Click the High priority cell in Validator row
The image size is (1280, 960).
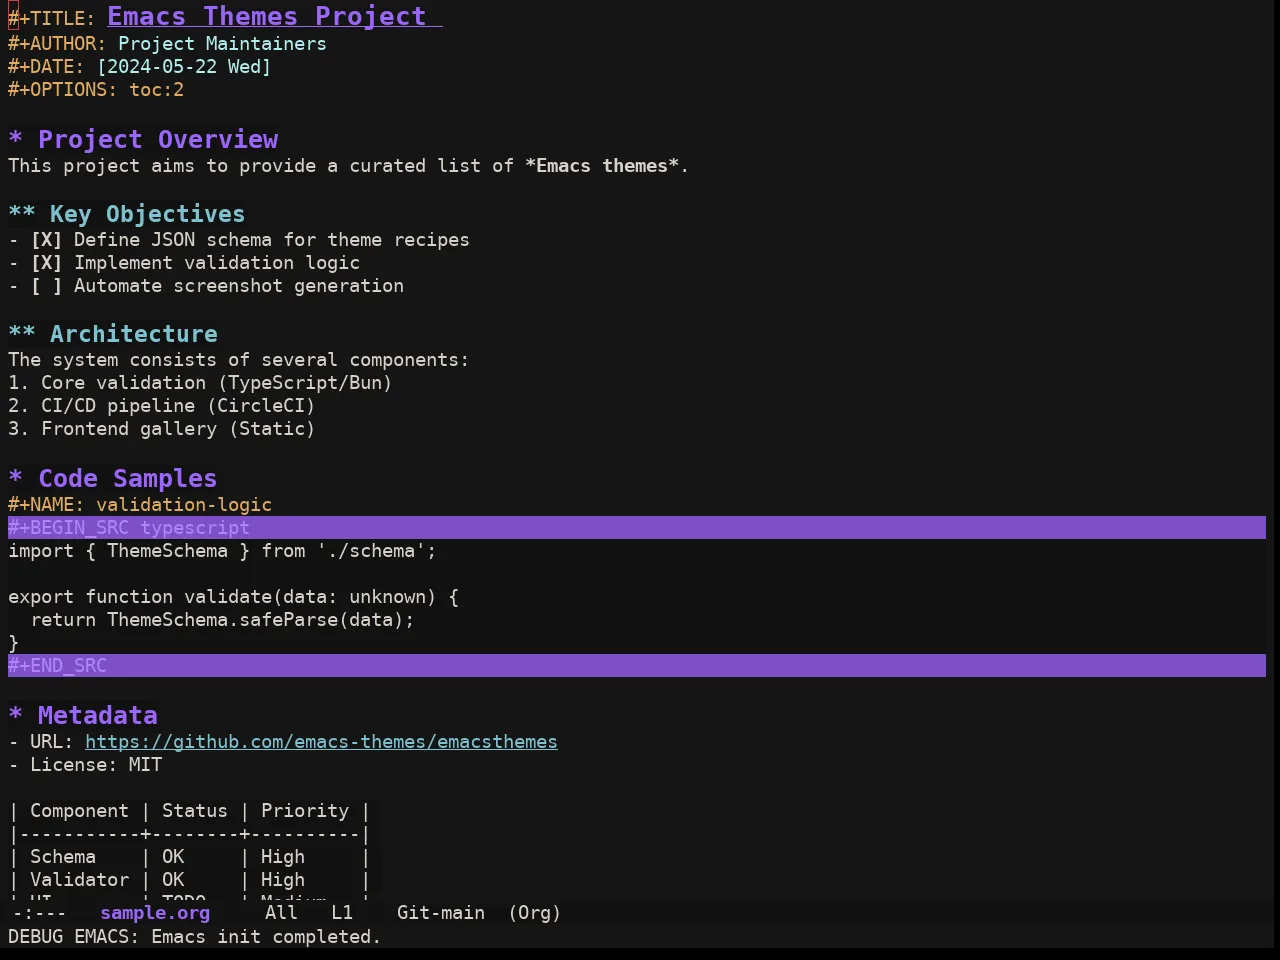pyautogui.click(x=283, y=880)
